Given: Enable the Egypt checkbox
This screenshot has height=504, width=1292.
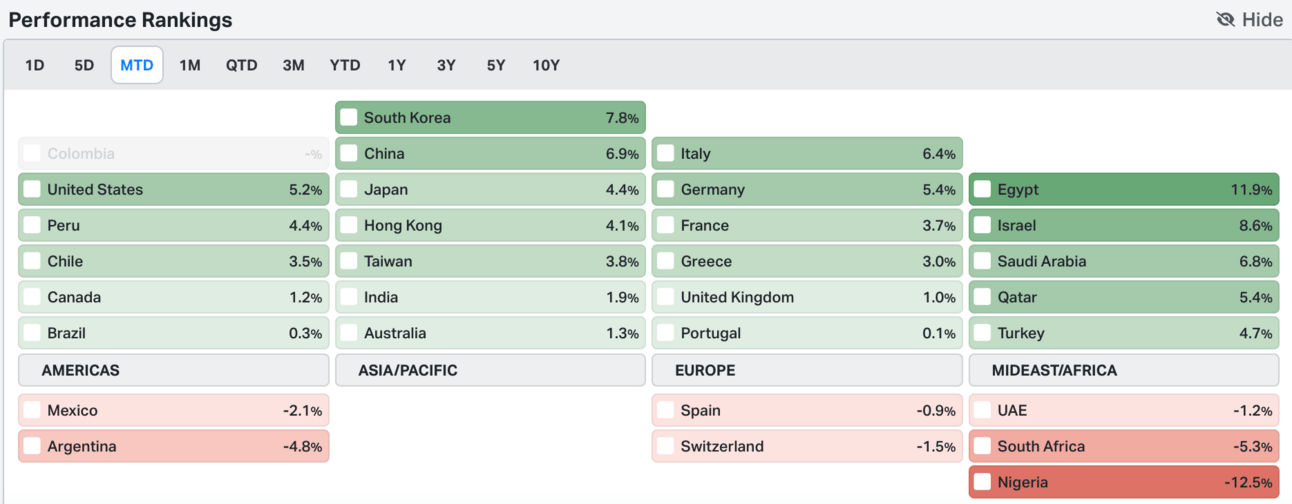Looking at the screenshot, I should [x=982, y=190].
